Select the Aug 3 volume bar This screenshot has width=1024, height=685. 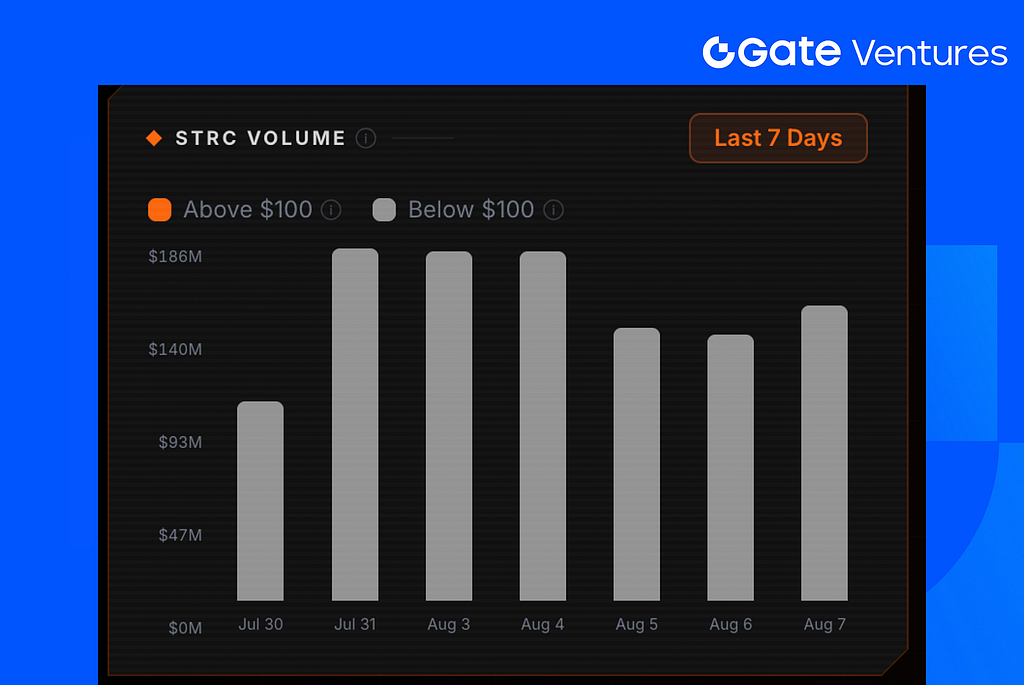[x=449, y=426]
